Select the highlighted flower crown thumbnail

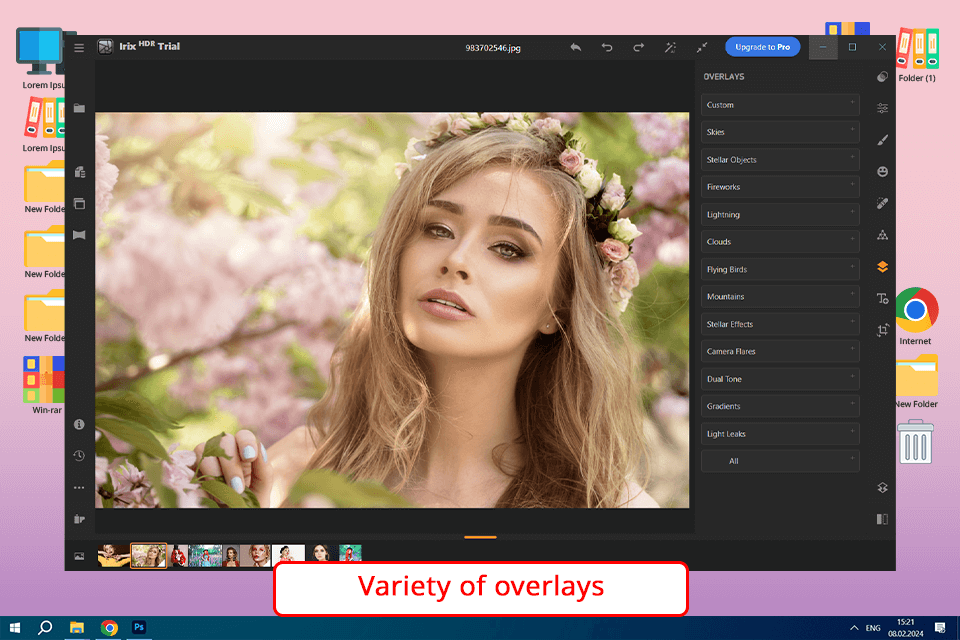(x=149, y=555)
